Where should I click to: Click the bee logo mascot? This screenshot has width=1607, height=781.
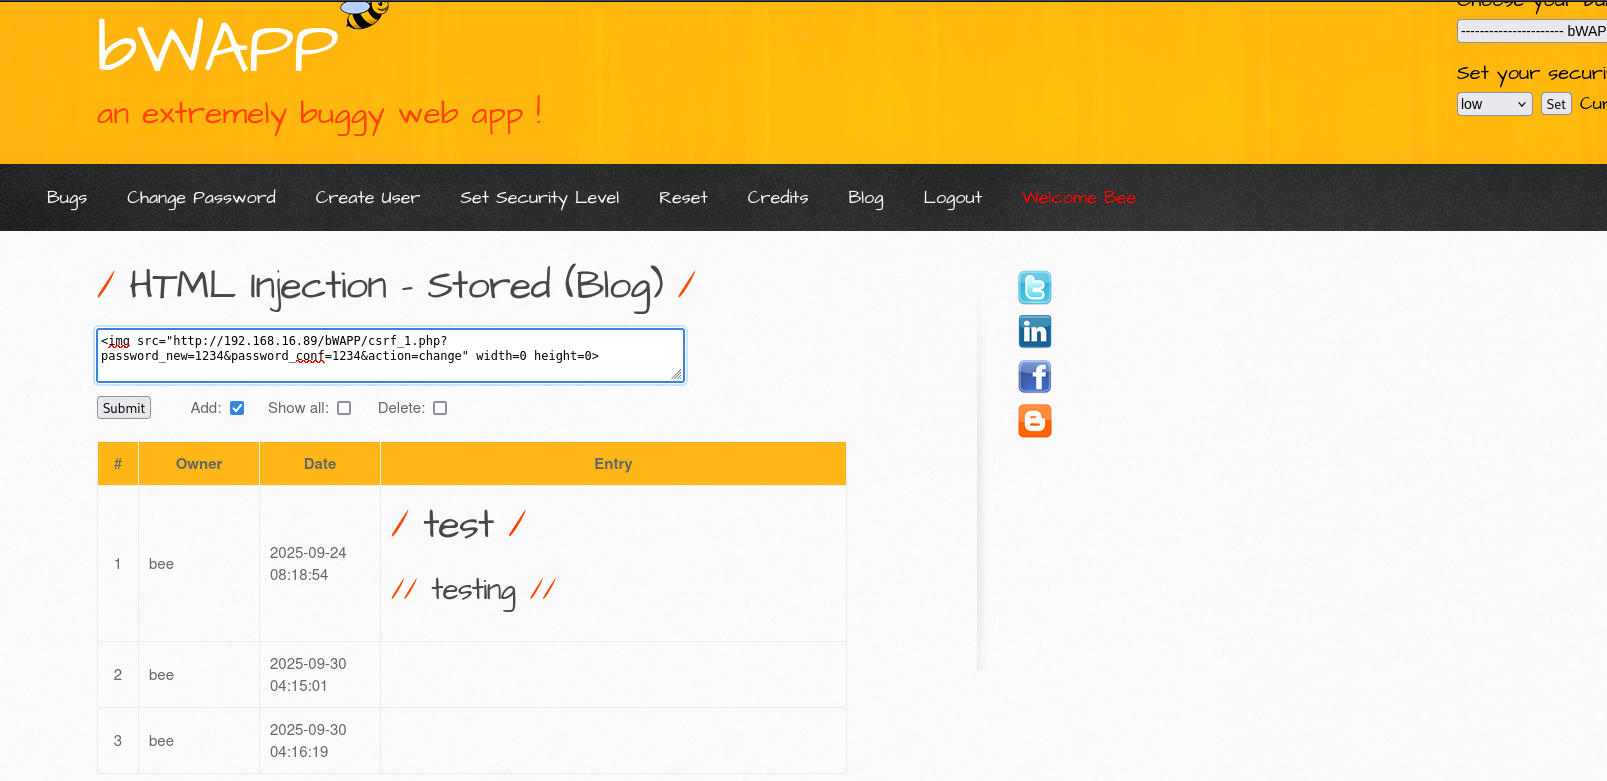click(x=365, y=14)
